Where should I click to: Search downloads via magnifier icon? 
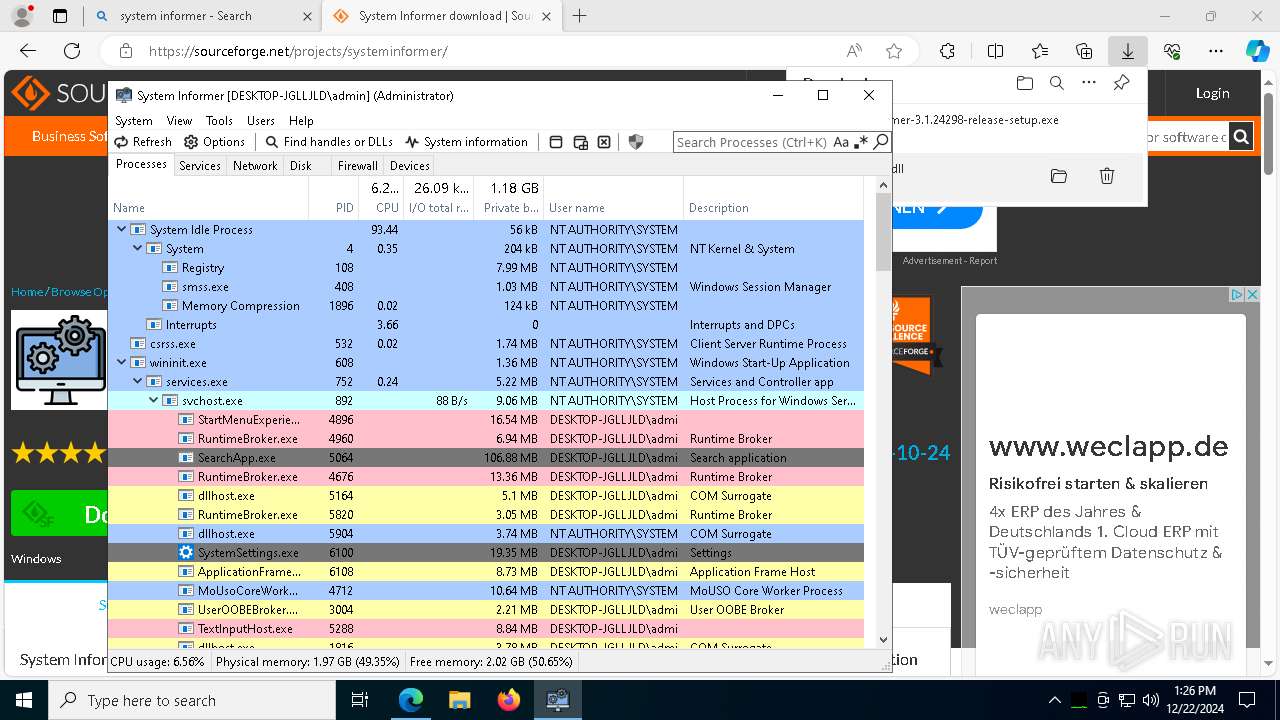1056,83
